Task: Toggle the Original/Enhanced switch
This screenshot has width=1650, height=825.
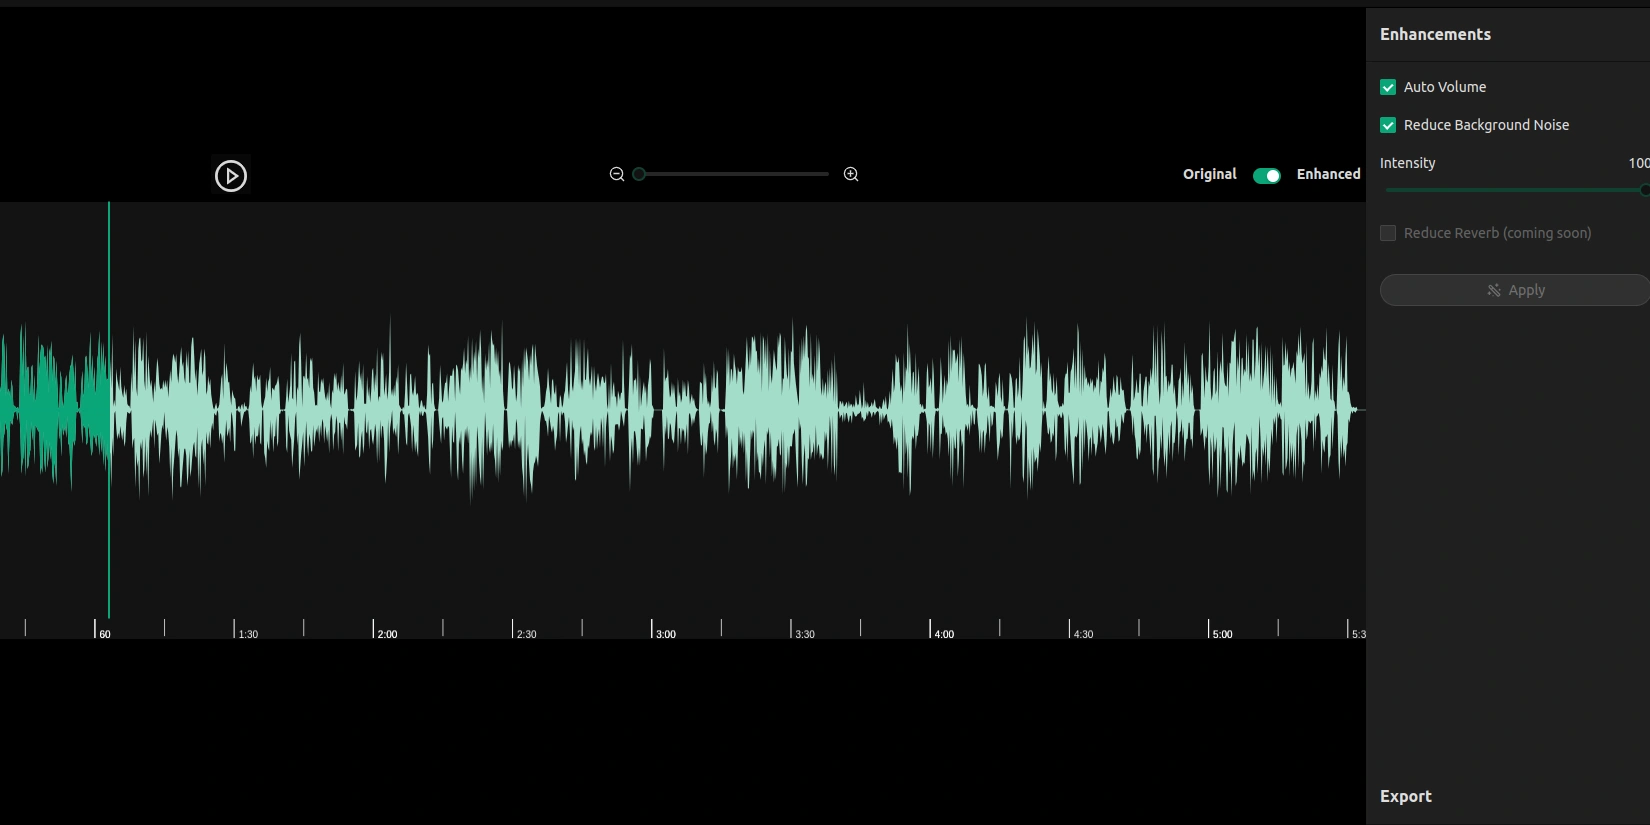Action: [x=1266, y=176]
